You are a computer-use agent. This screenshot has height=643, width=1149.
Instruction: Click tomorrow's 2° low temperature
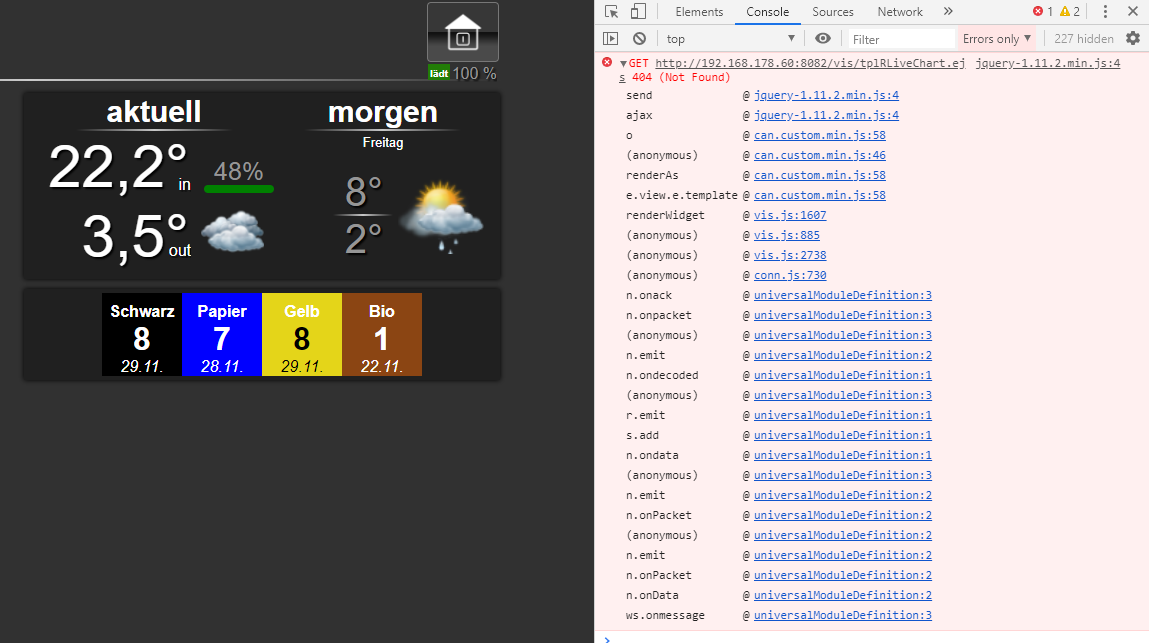(x=363, y=238)
